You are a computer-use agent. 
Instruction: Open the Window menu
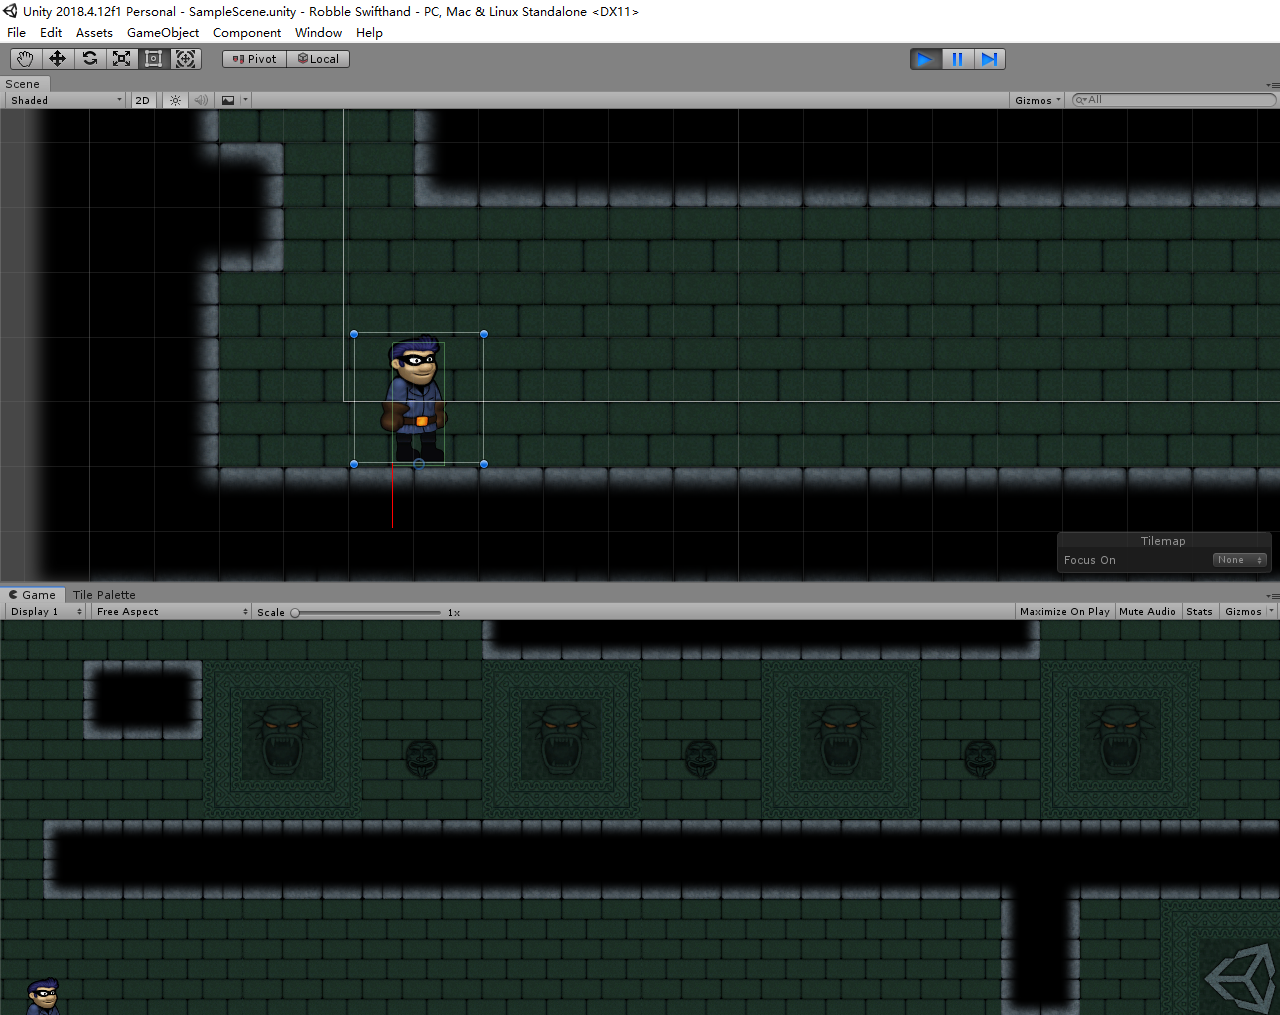coord(318,33)
